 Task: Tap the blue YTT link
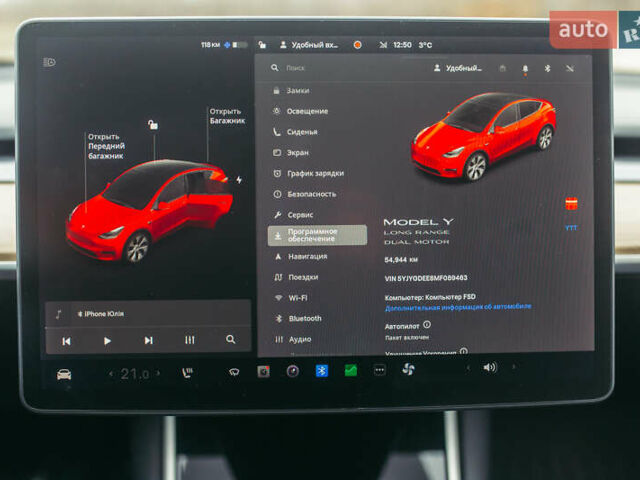(571, 228)
